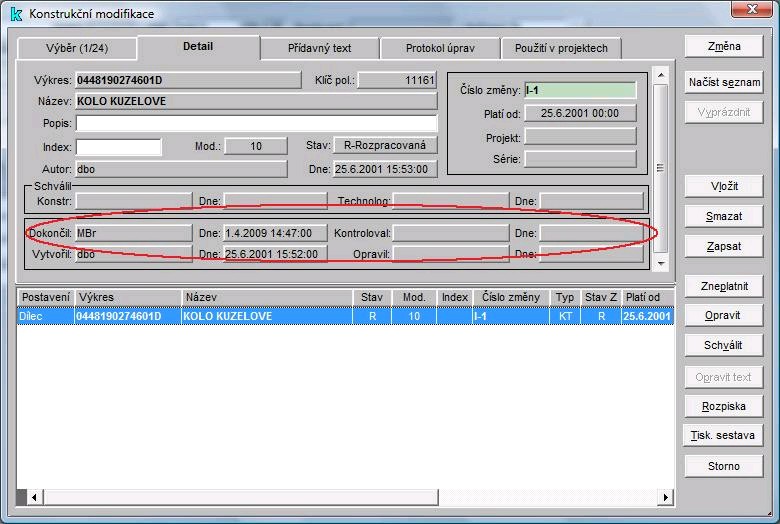Screen dimensions: 780x524
Task: Click the Technolog approval field
Action: pos(451,201)
